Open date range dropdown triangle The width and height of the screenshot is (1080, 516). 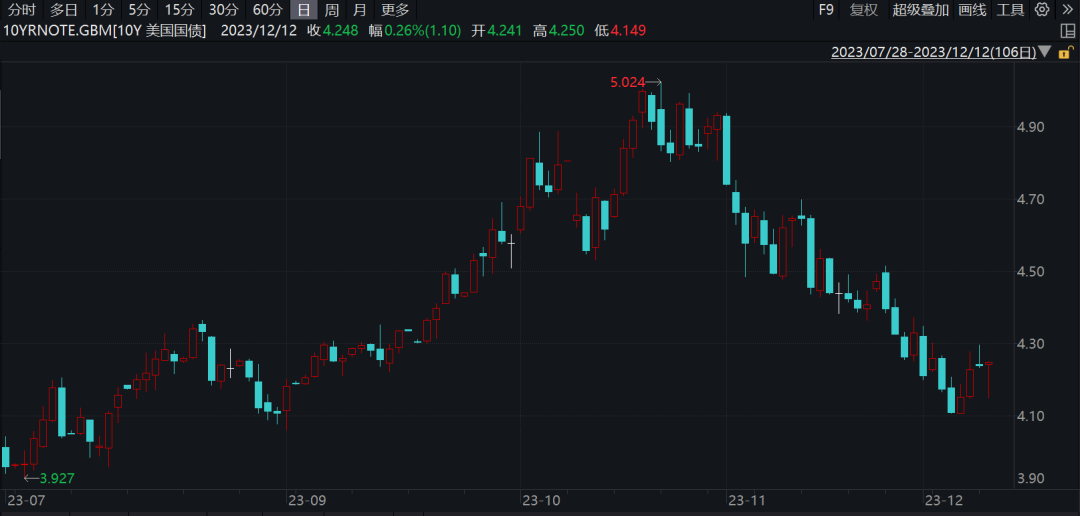click(1045, 52)
